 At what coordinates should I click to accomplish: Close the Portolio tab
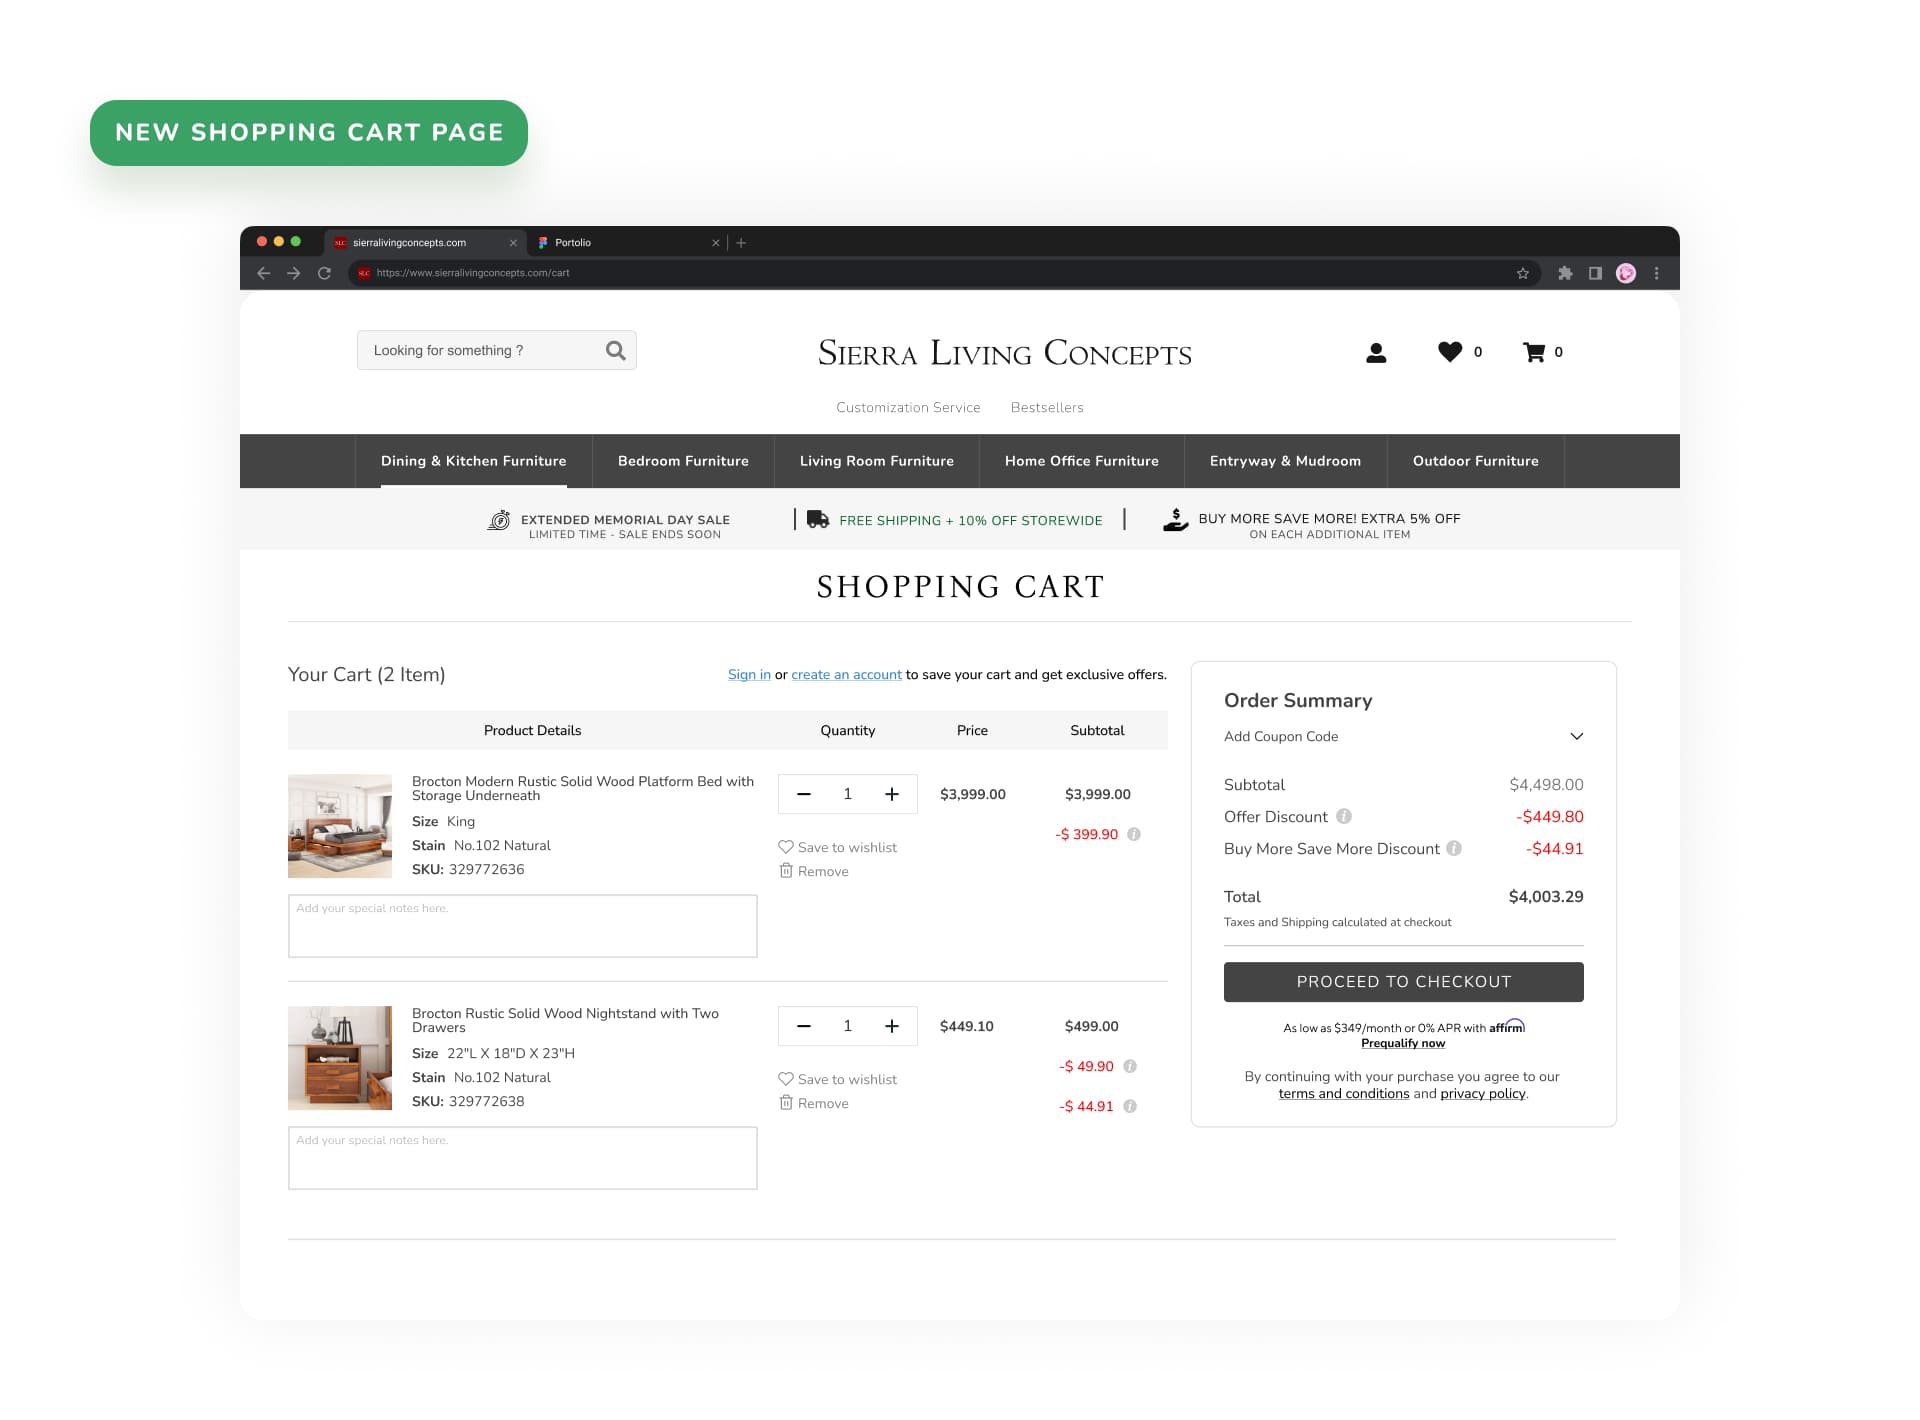tap(716, 242)
